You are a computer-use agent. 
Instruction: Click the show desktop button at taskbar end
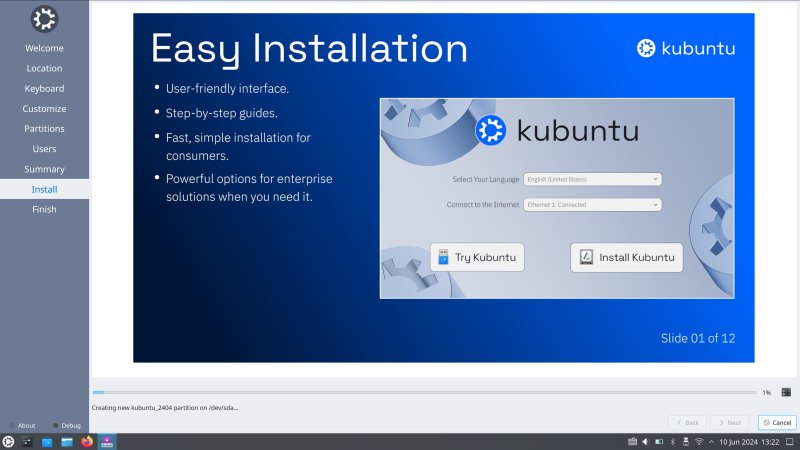[x=790, y=442]
